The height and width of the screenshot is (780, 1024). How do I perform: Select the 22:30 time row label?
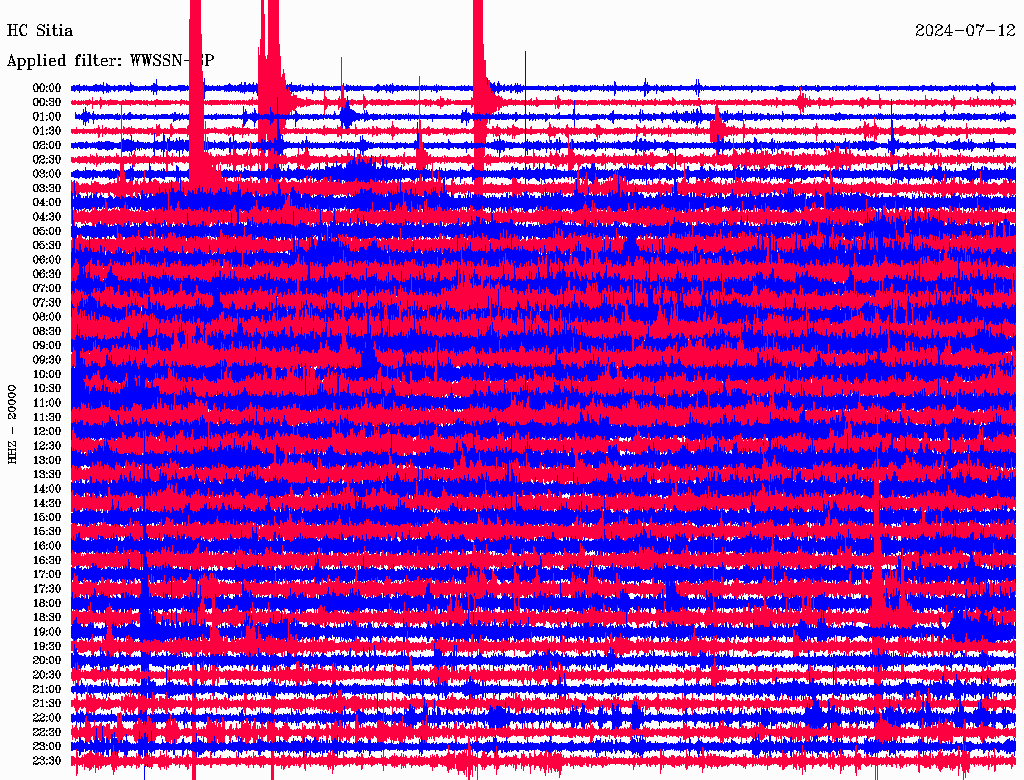pyautogui.click(x=47, y=732)
